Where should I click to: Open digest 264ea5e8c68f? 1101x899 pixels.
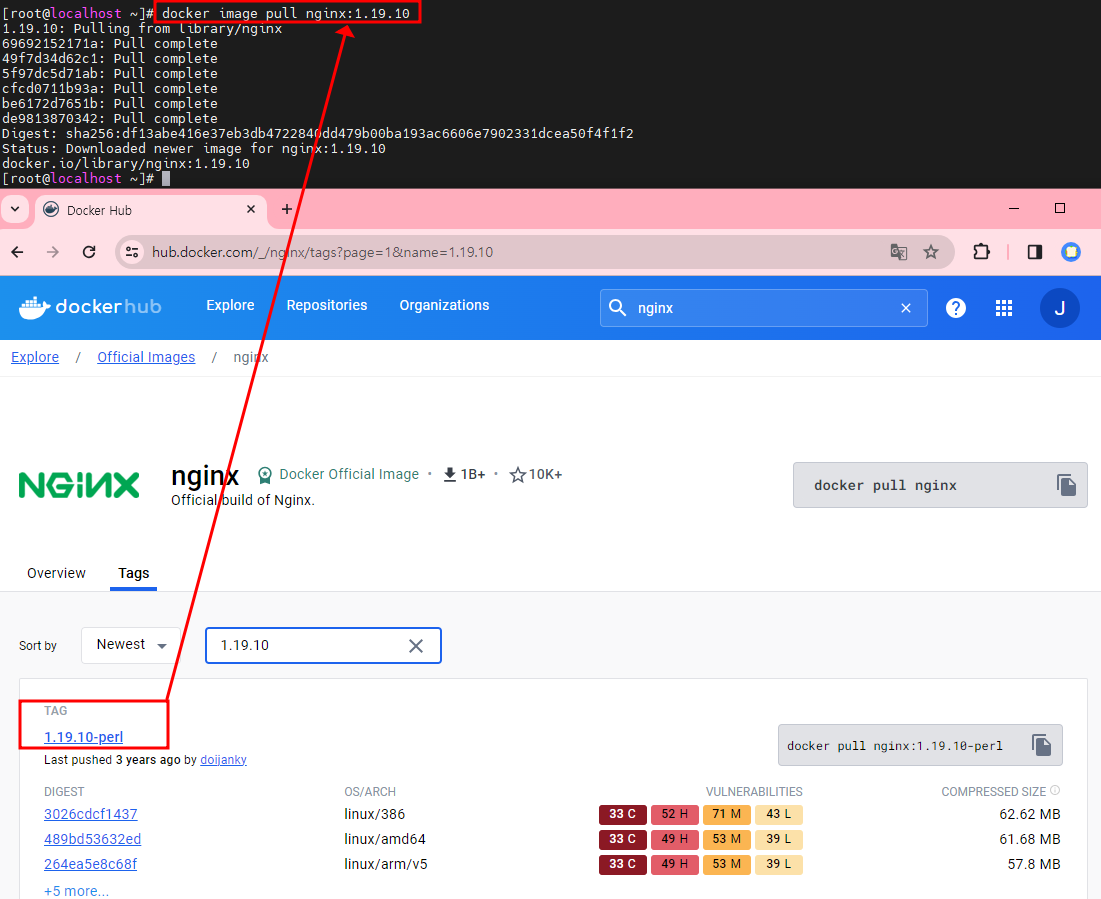91,864
